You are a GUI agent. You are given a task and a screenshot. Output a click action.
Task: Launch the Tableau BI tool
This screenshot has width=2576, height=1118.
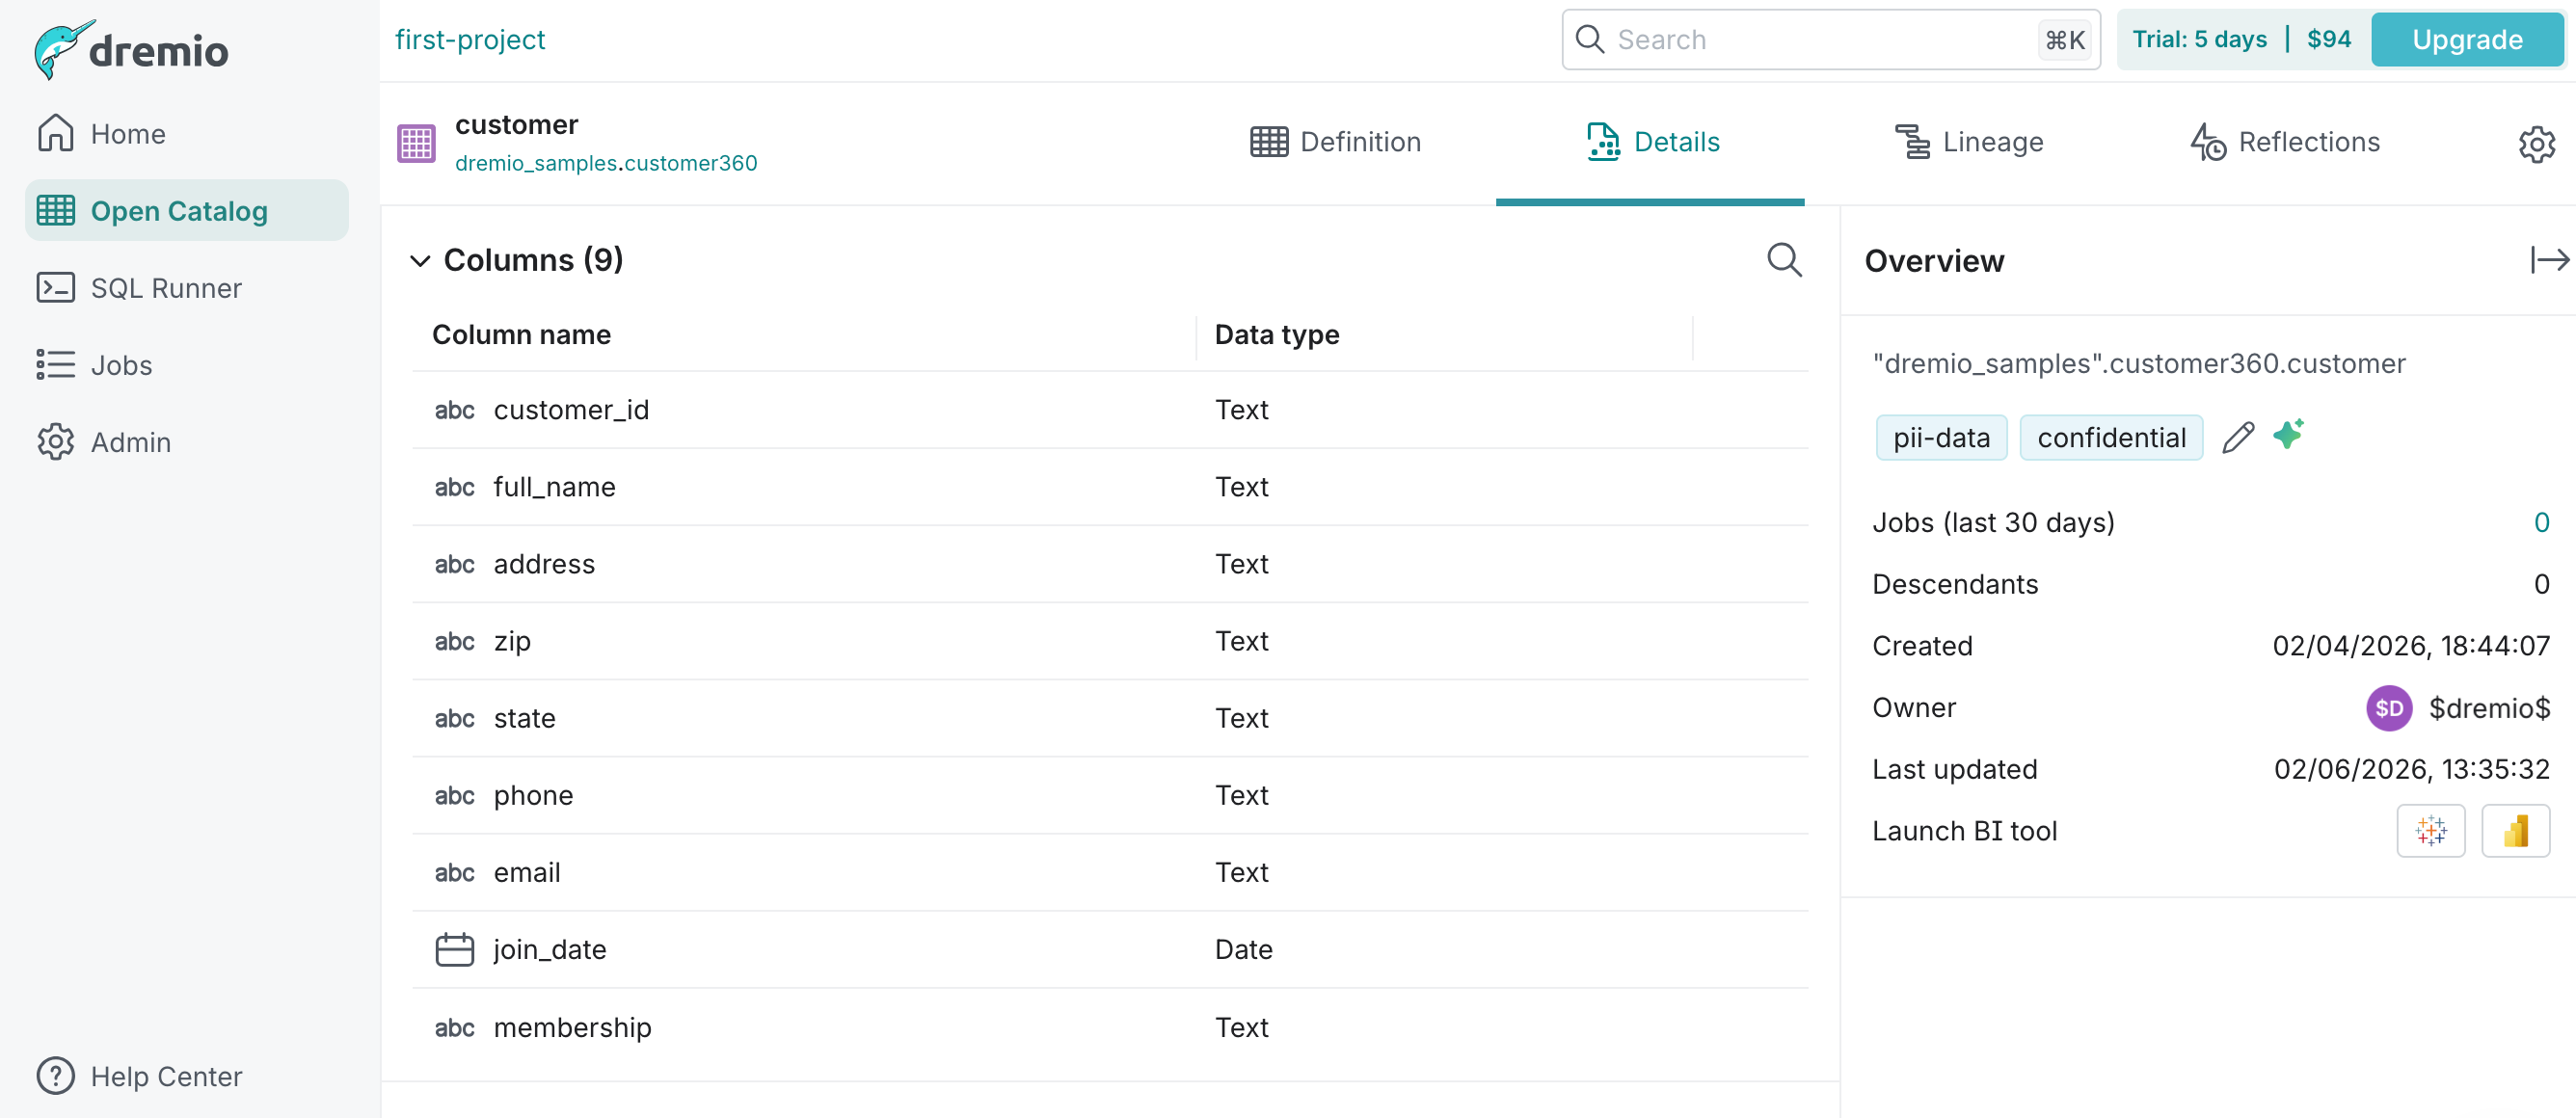click(x=2432, y=831)
